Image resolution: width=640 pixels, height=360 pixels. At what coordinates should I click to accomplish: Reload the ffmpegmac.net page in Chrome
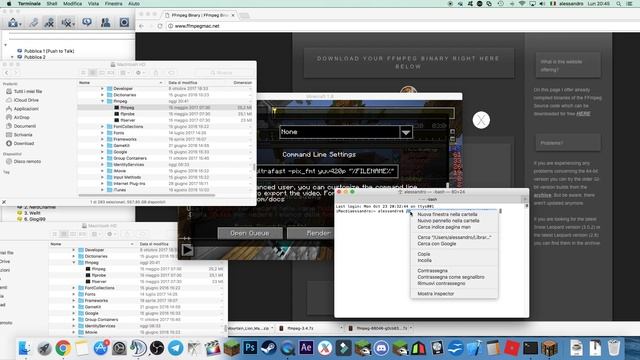coord(160,26)
